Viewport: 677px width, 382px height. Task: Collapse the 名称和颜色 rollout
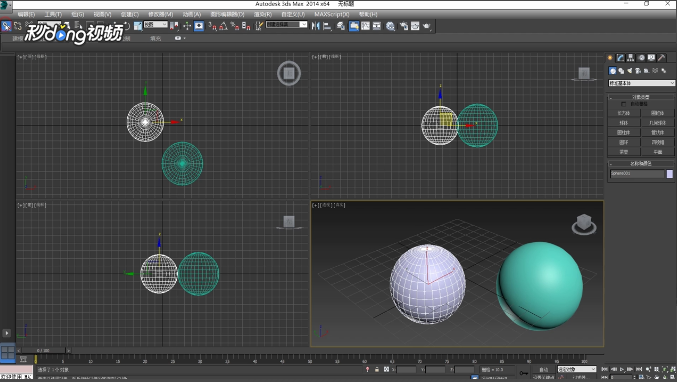[x=641, y=164]
